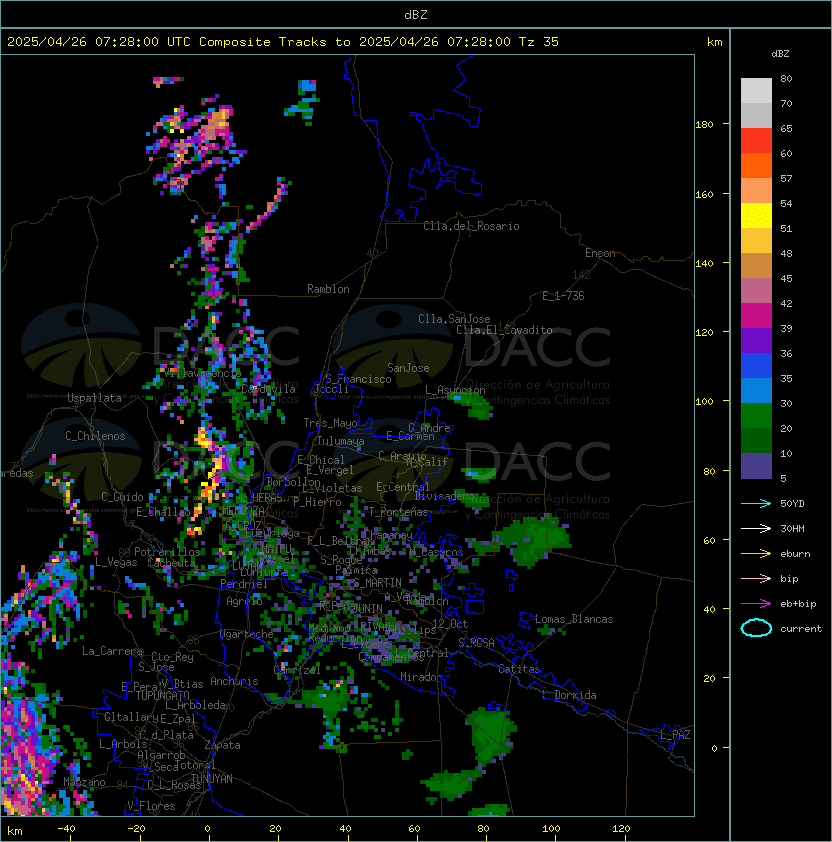Select the 'Potrerillos' place label
This screenshot has width=832, height=842.
point(167,552)
